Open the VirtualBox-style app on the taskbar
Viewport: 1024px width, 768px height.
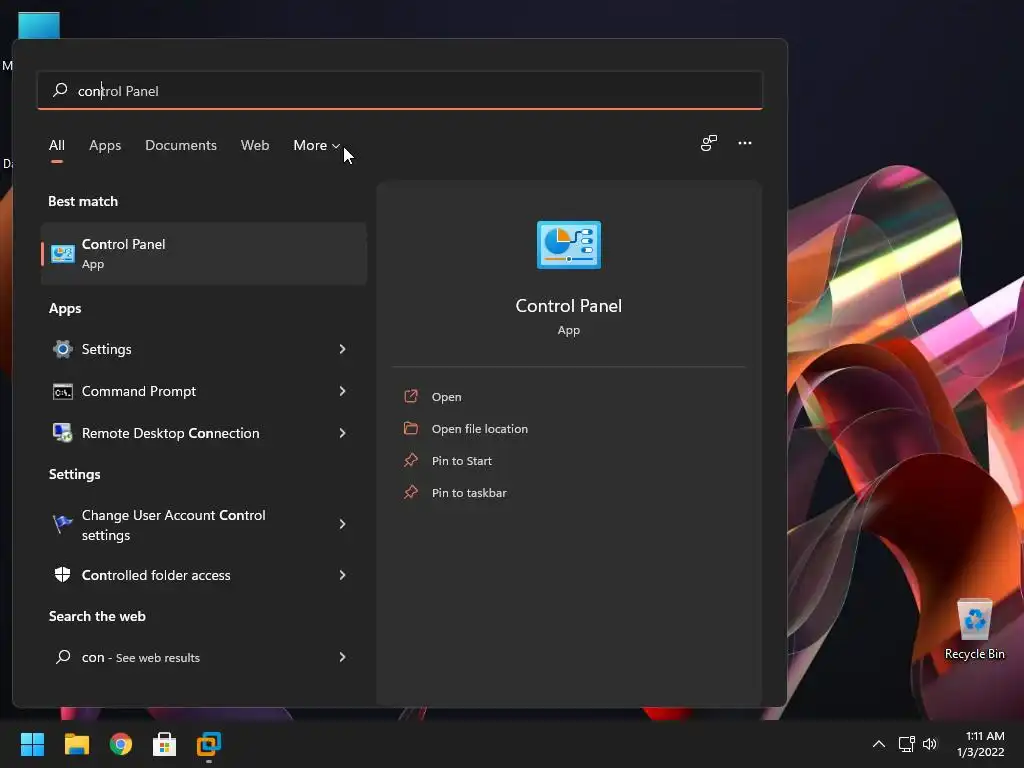pos(209,744)
